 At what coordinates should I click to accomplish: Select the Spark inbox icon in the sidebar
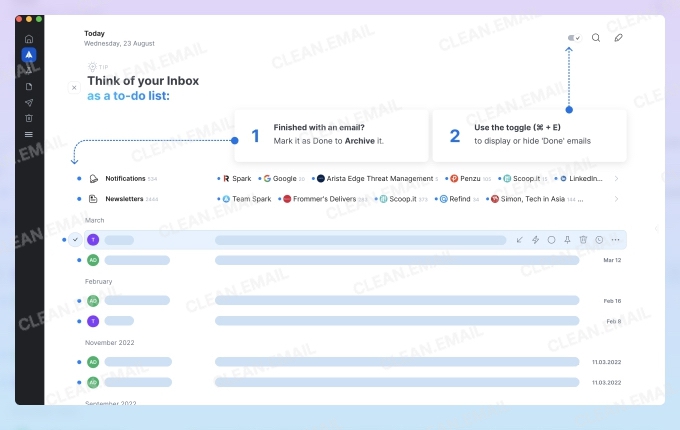tap(29, 55)
